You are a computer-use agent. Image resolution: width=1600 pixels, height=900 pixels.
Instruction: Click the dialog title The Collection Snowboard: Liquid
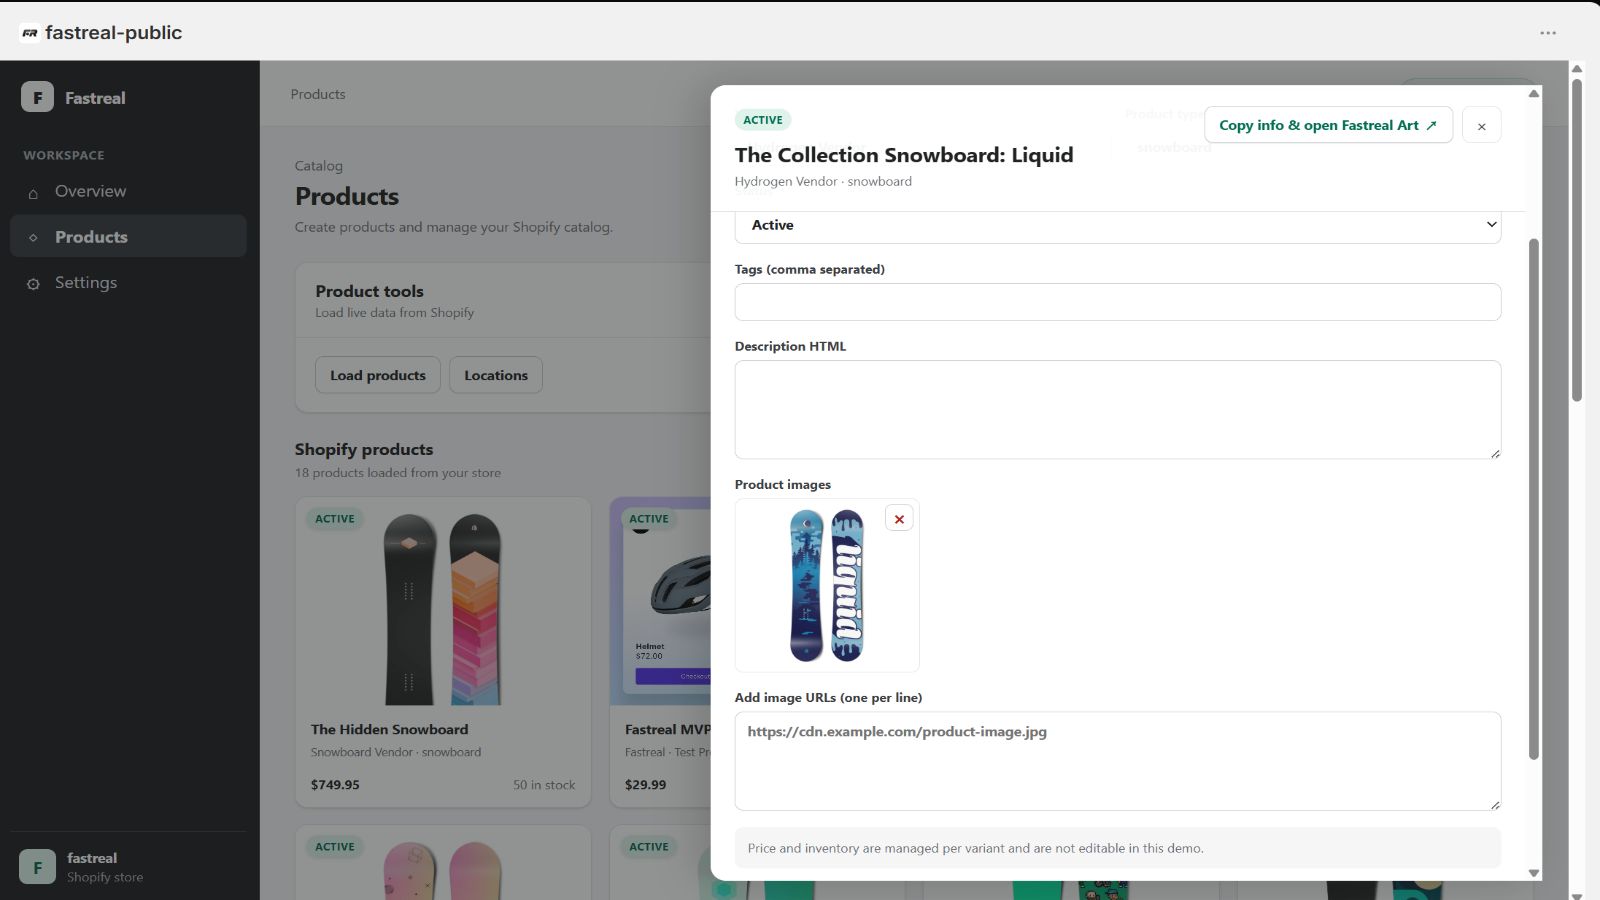(x=904, y=155)
